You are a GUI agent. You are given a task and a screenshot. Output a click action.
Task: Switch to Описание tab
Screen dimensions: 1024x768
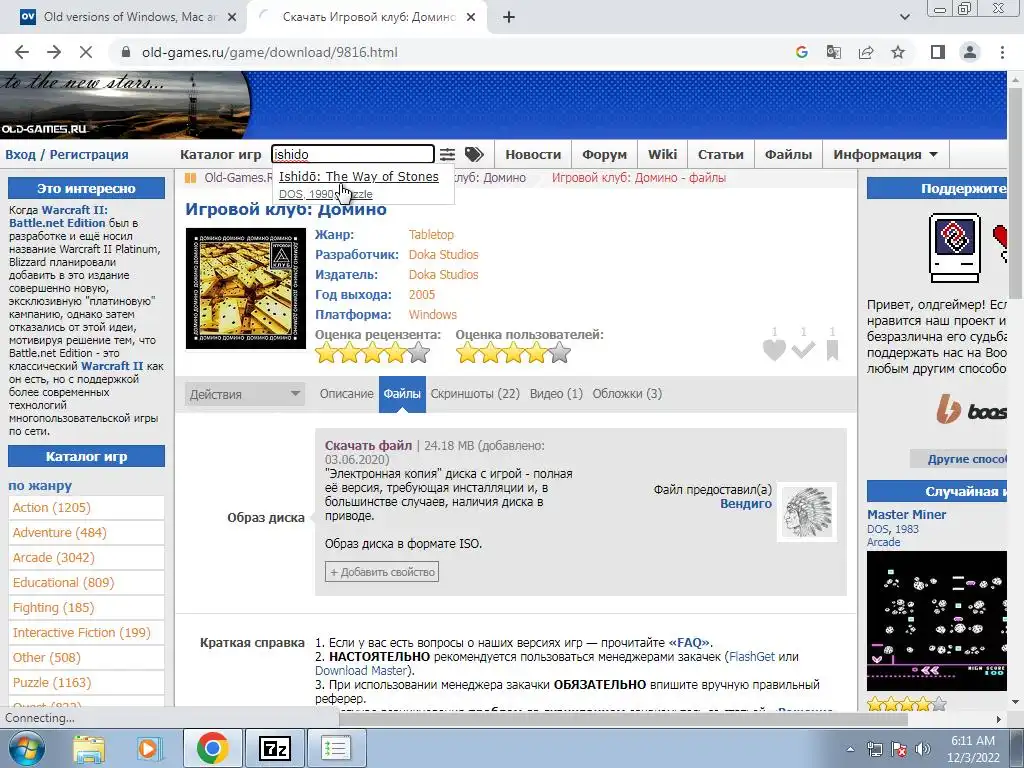346,394
